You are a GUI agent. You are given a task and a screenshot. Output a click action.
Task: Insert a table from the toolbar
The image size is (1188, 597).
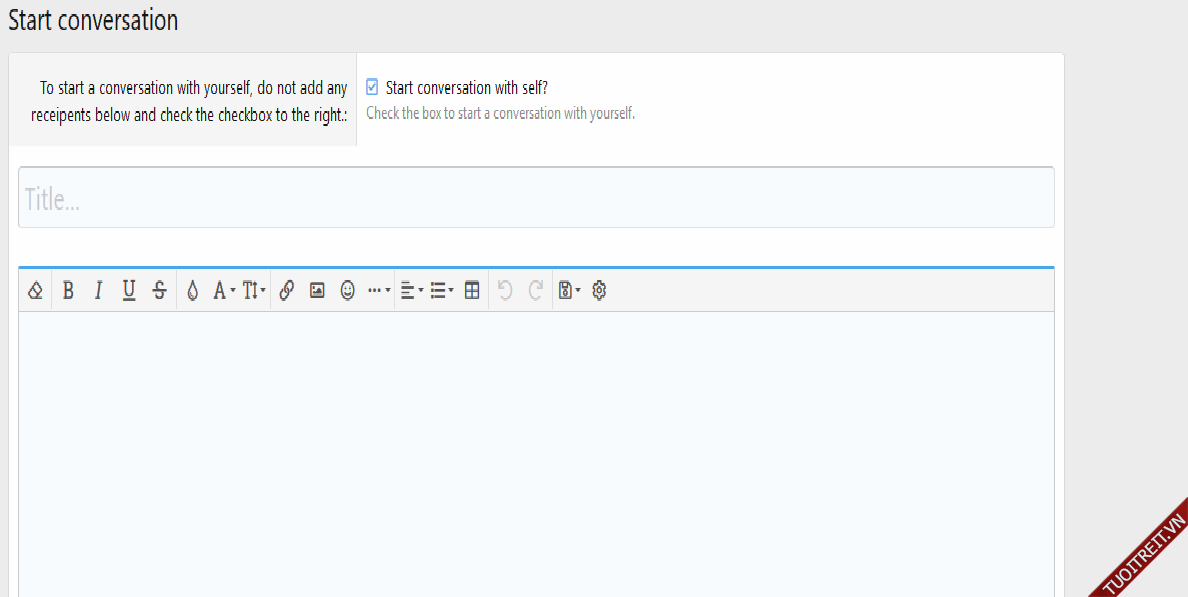(472, 291)
